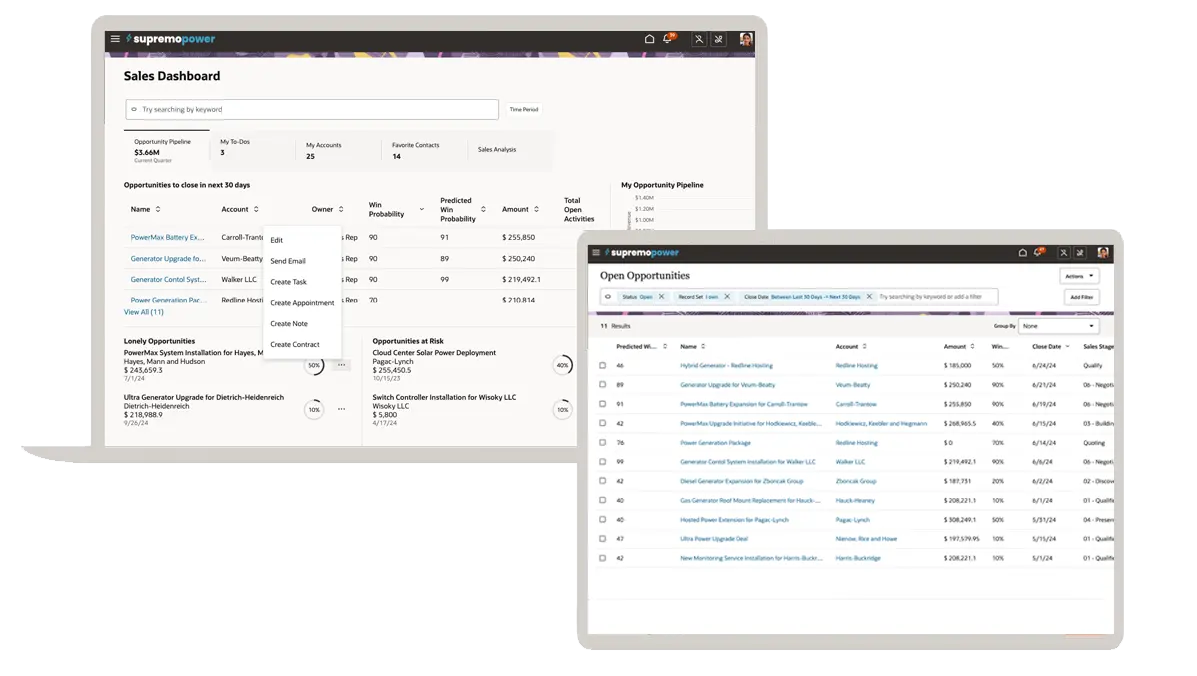Tick checkbox for Power Generation Package row
The width and height of the screenshot is (1197, 676).
click(602, 443)
